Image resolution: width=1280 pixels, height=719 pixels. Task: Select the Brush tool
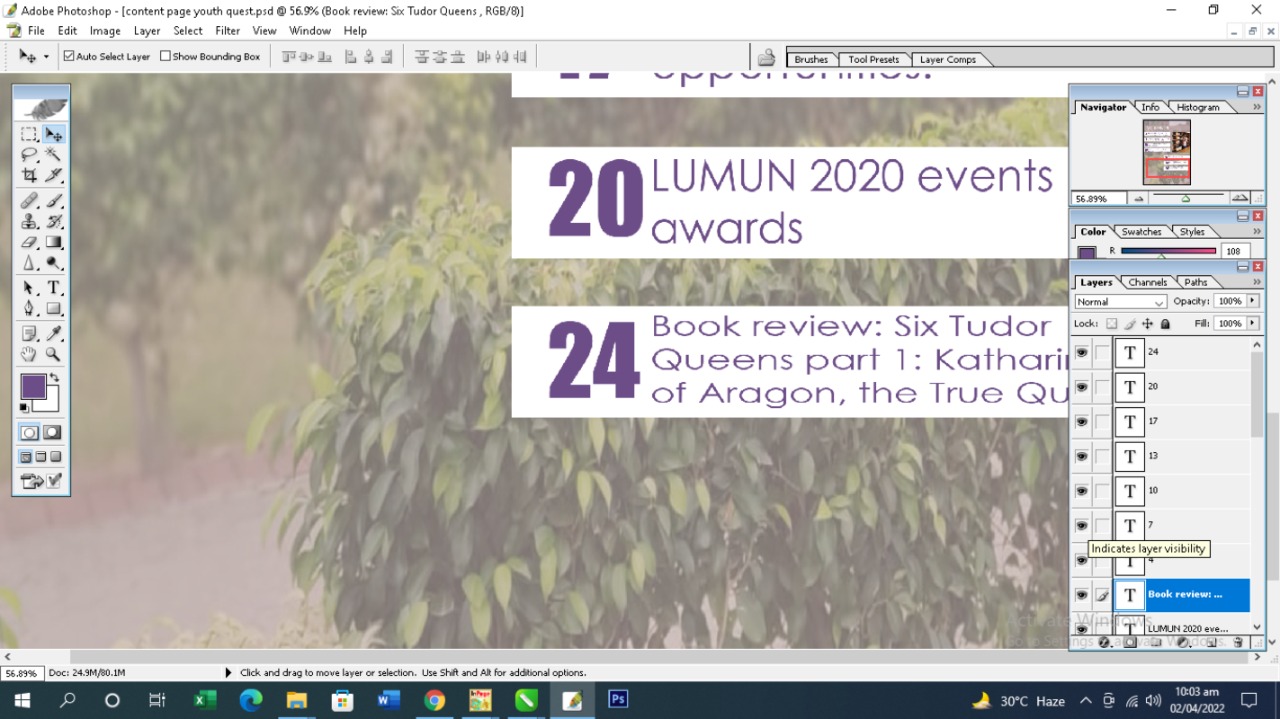(54, 201)
